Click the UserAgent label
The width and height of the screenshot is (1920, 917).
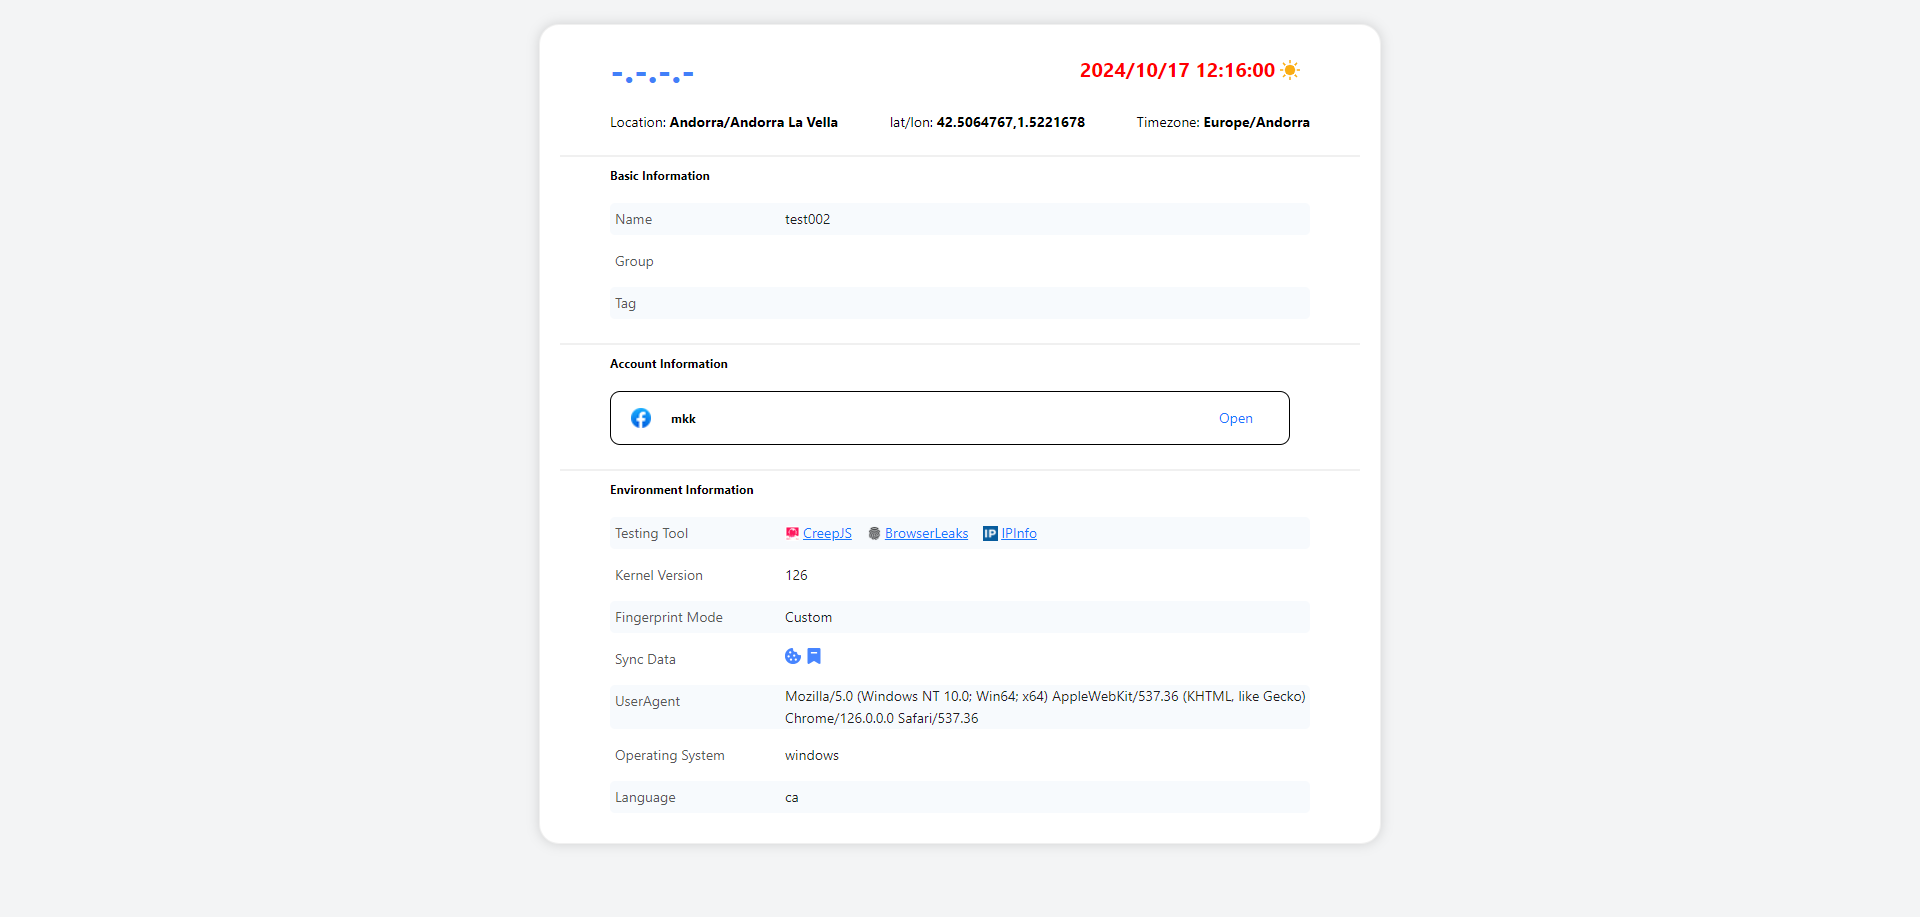[647, 701]
